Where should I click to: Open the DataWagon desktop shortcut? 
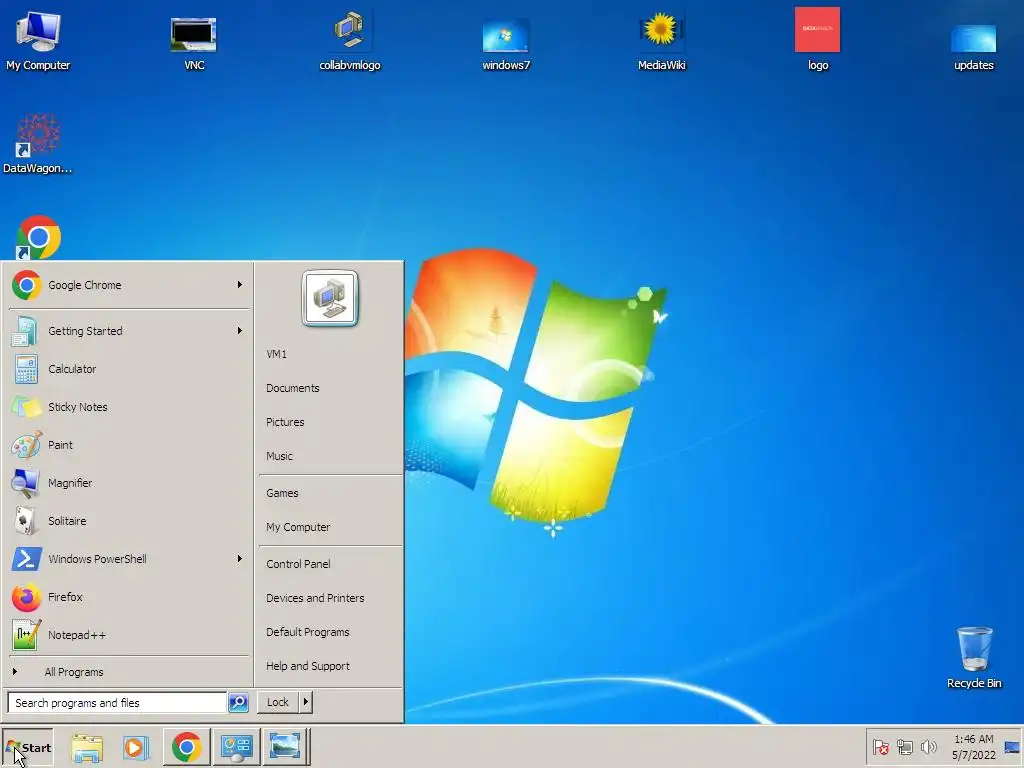(37, 144)
